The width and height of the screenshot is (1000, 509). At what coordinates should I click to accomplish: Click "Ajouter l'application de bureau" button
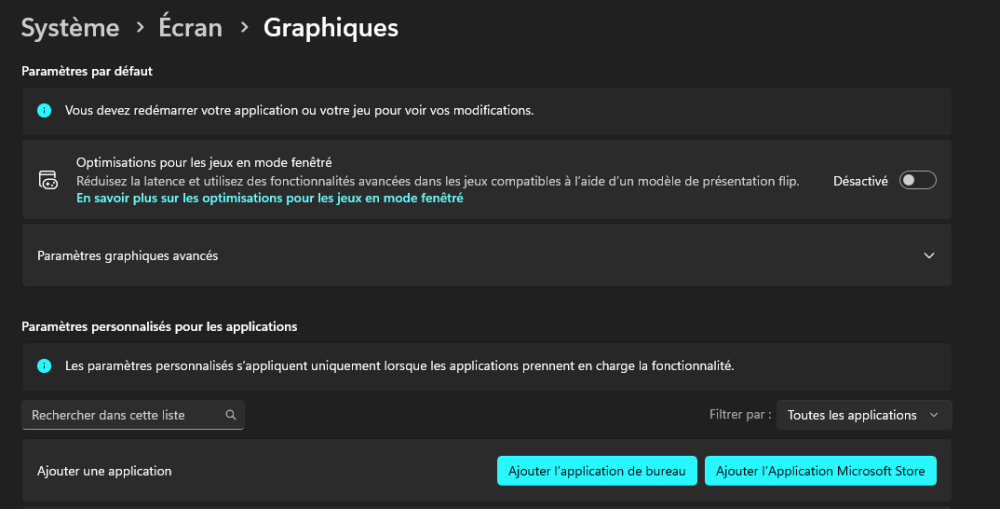click(597, 471)
